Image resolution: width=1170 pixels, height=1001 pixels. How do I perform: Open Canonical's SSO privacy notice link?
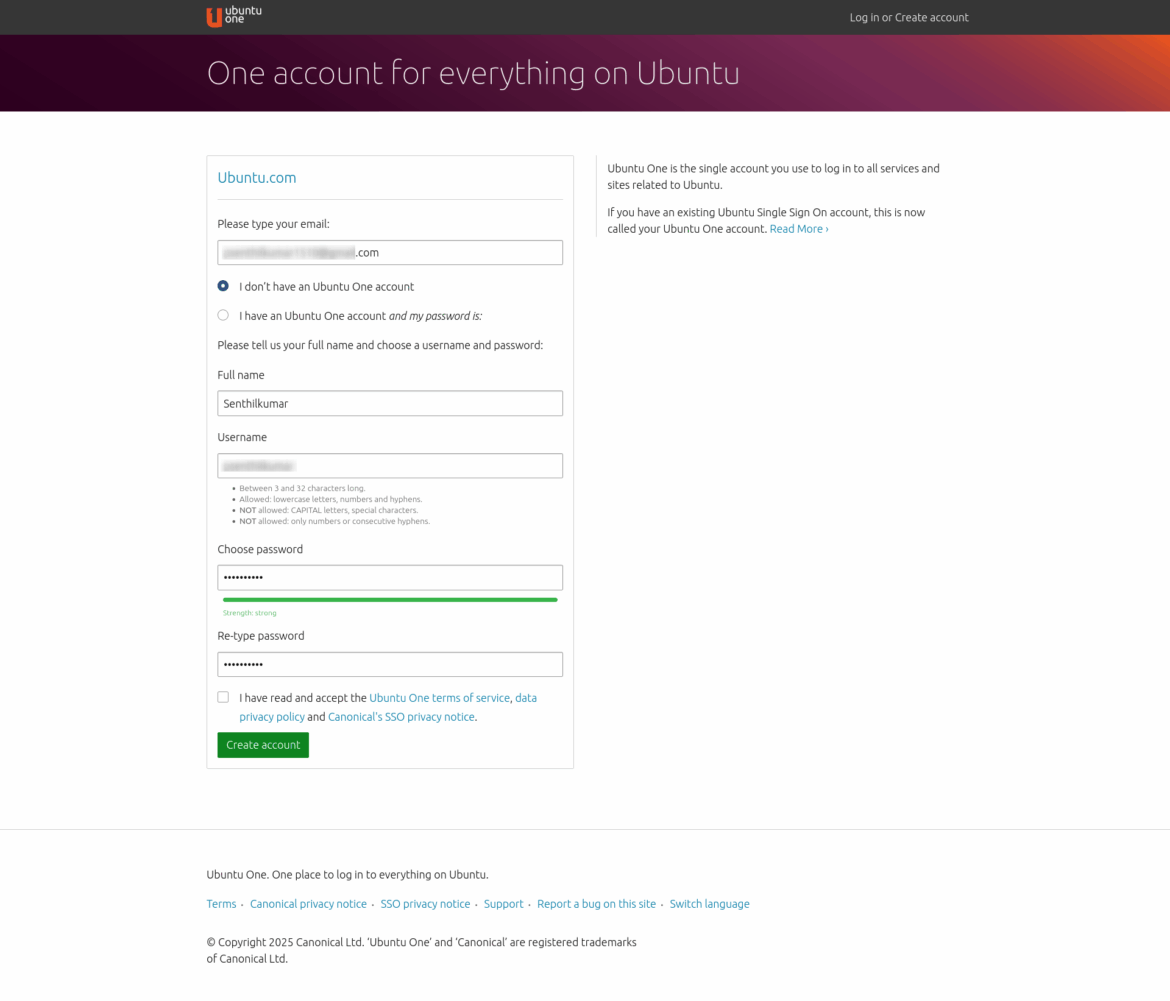point(401,717)
